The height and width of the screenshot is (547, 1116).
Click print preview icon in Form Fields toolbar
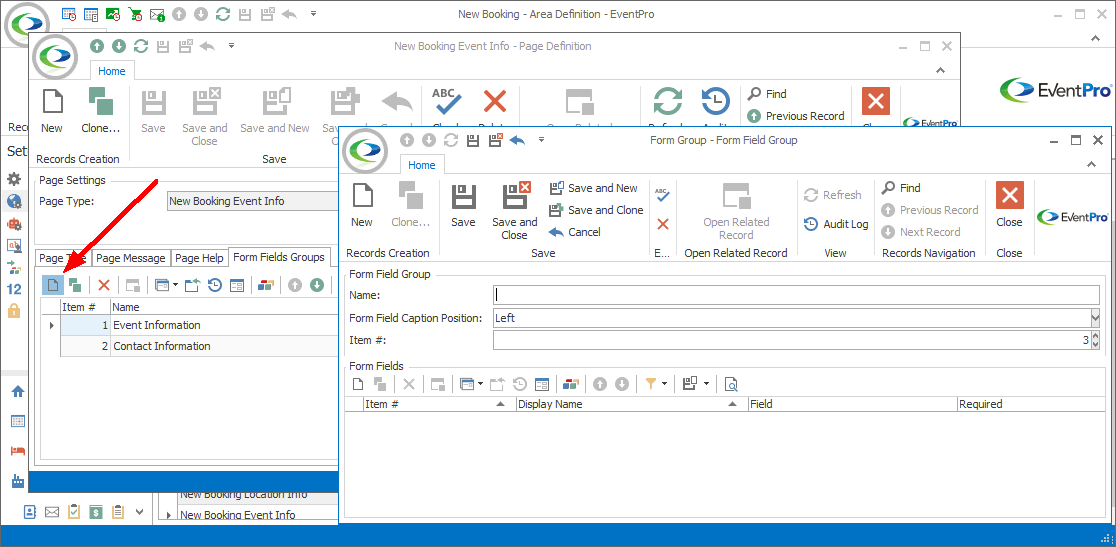coord(731,384)
